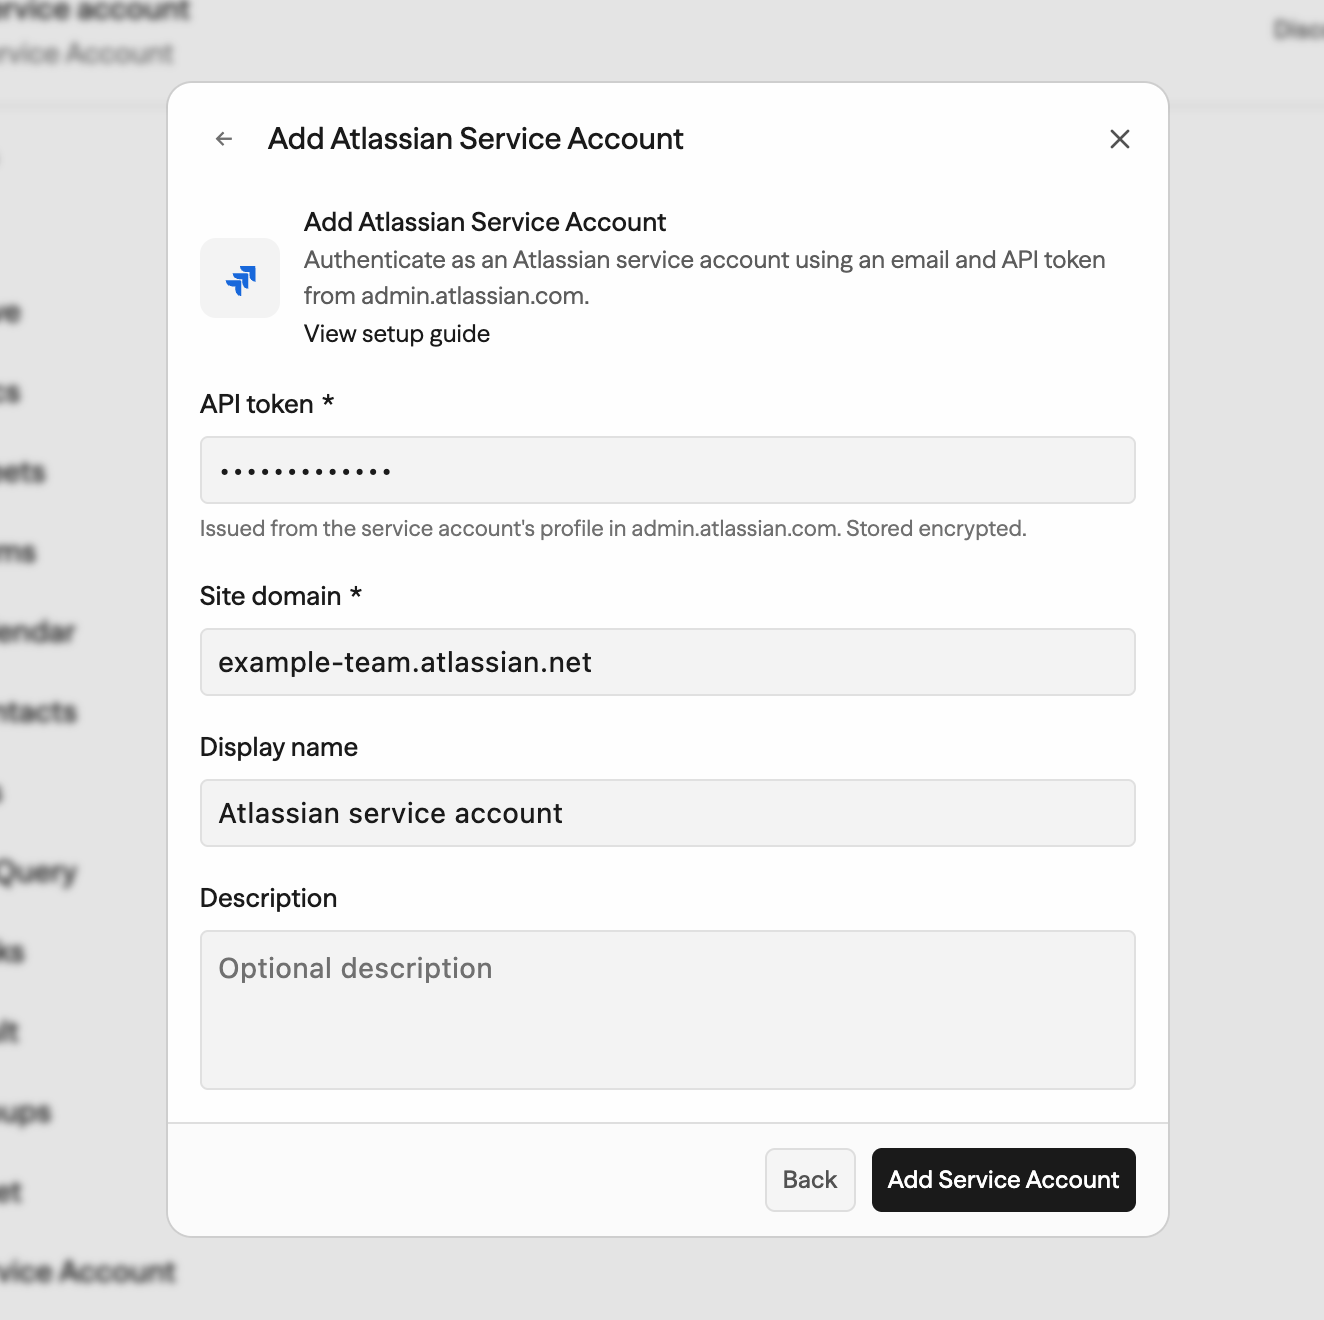Screen dimensions: 1324x1320
Task: Click the Back button
Action: coord(810,1180)
